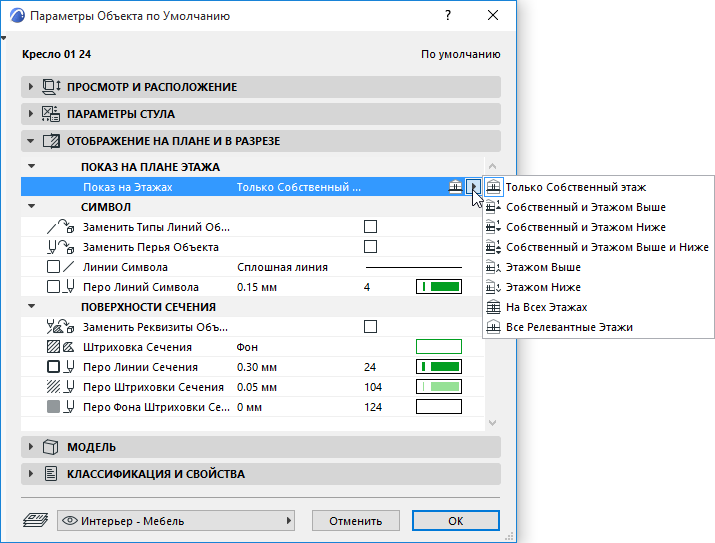The height and width of the screenshot is (543, 715).
Task: Click pen number 124 in Перо Фона row
Action: pos(373,407)
